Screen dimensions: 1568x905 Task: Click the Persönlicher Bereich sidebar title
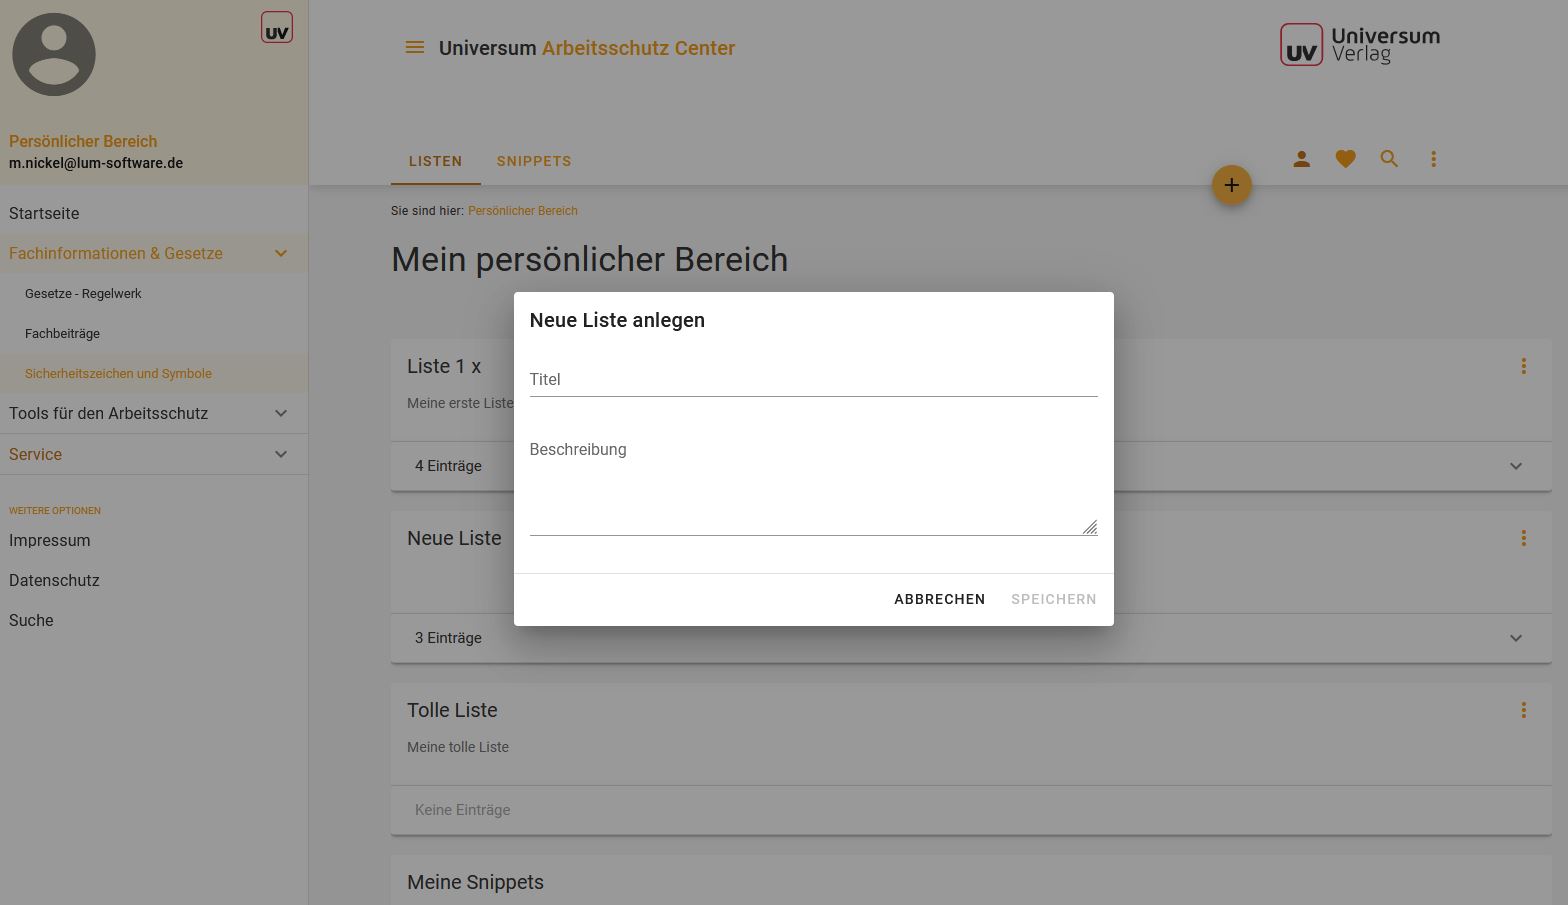(x=83, y=141)
